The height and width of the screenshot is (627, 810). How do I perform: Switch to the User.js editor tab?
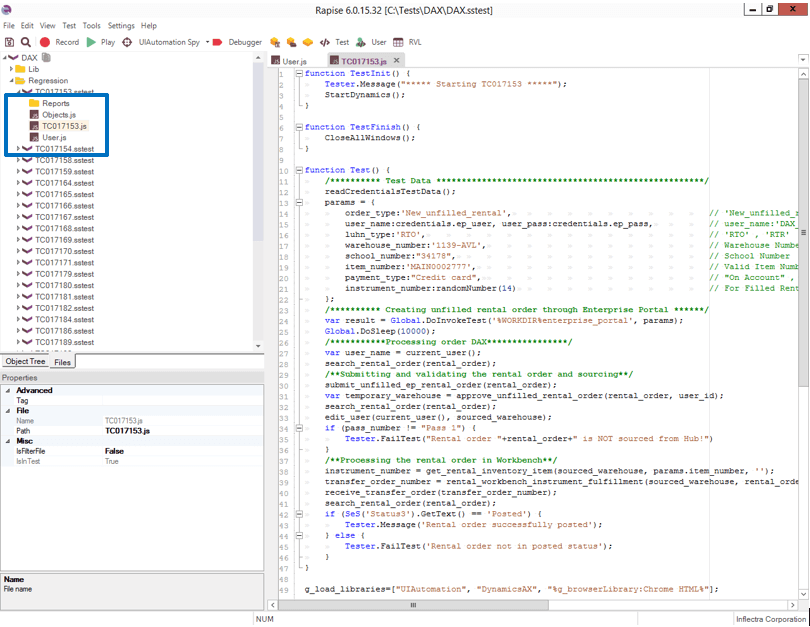(x=289, y=61)
